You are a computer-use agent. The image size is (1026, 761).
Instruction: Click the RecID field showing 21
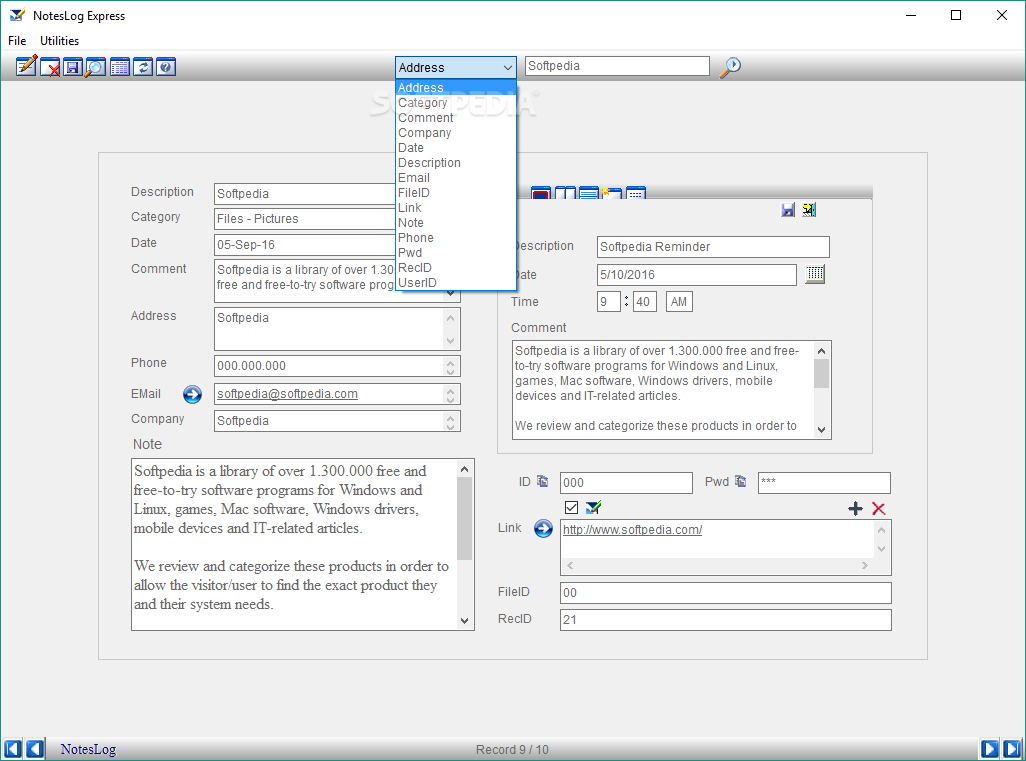point(726,620)
